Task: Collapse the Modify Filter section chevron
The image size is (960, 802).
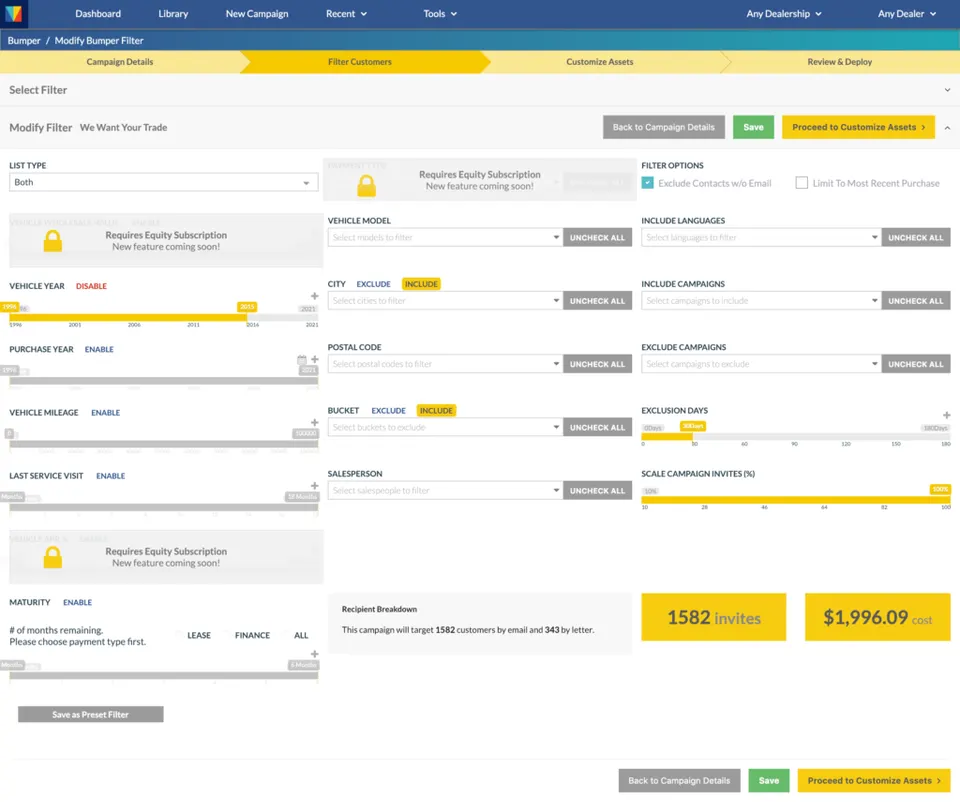Action: click(947, 128)
